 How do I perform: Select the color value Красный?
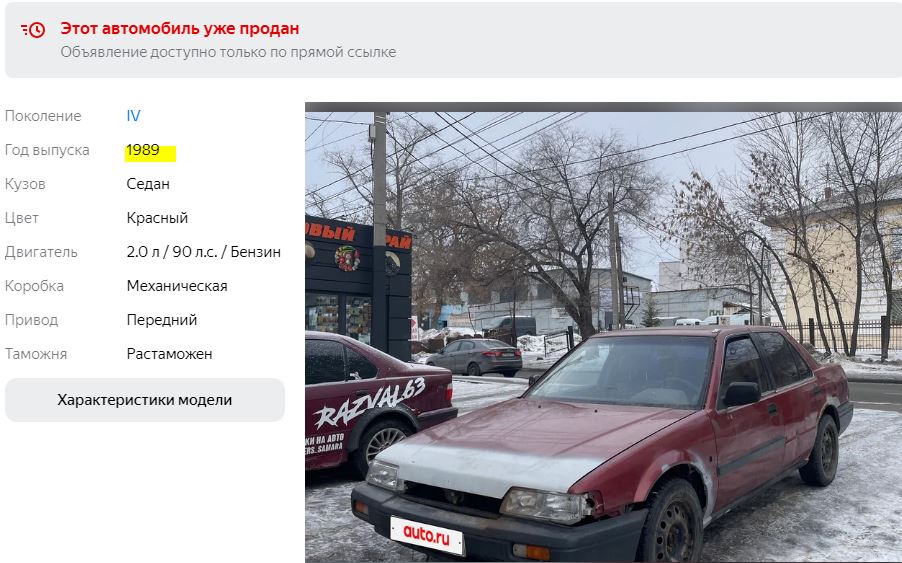pyautogui.click(x=157, y=218)
